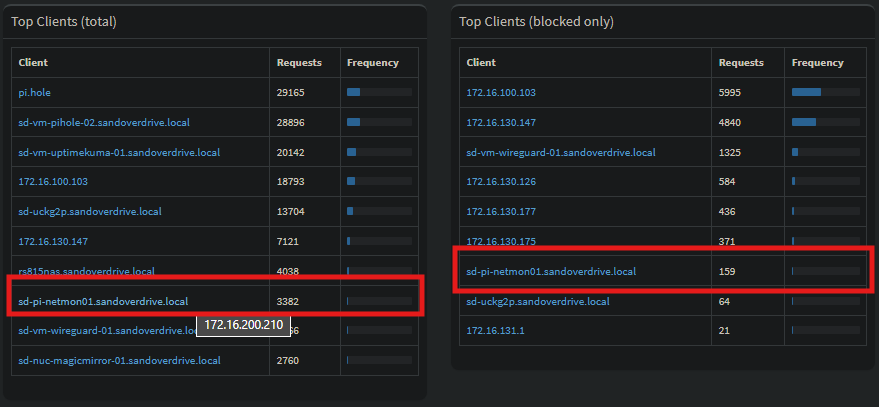
Task: Open sd-nuc-magicmirror-01.sandoverdrive.local client link
Action: coord(119,360)
